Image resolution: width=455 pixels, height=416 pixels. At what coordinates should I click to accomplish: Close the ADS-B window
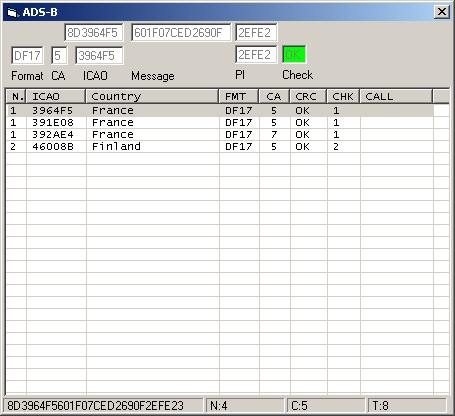tap(442, 12)
